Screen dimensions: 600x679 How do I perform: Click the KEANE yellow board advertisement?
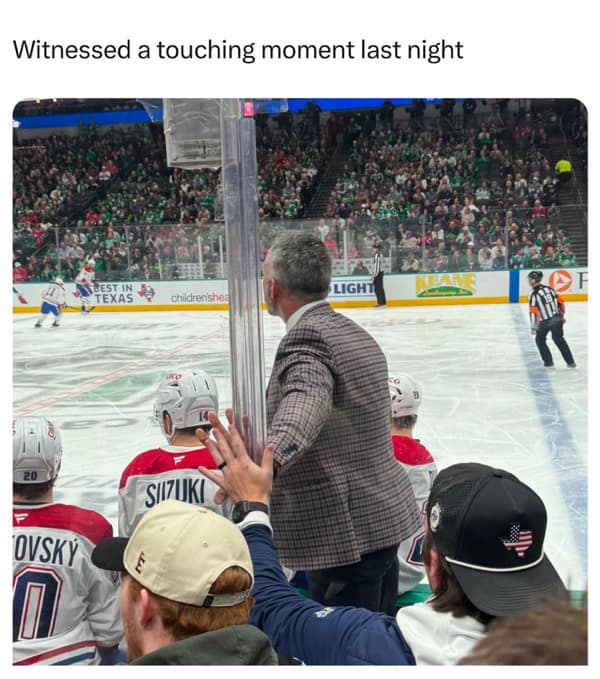coord(445,285)
